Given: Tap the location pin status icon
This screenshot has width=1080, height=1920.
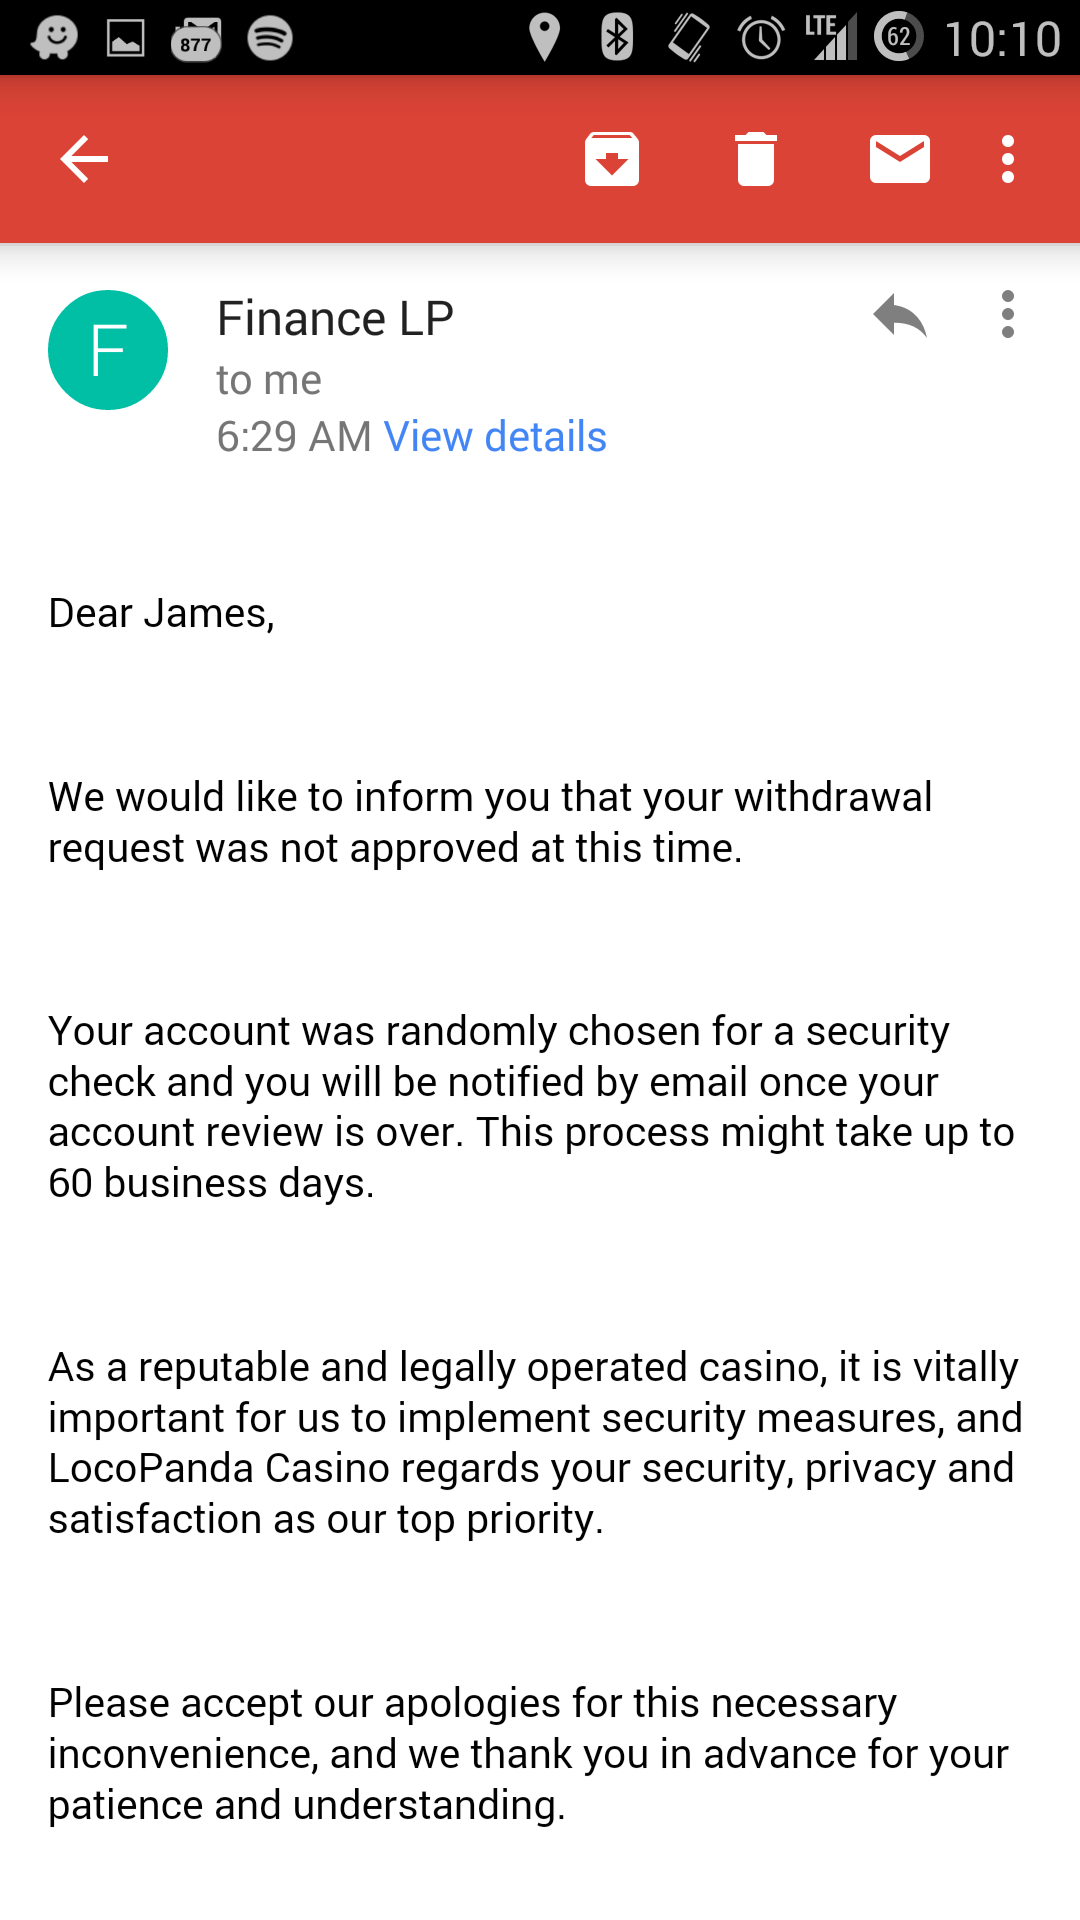Looking at the screenshot, I should click(544, 38).
